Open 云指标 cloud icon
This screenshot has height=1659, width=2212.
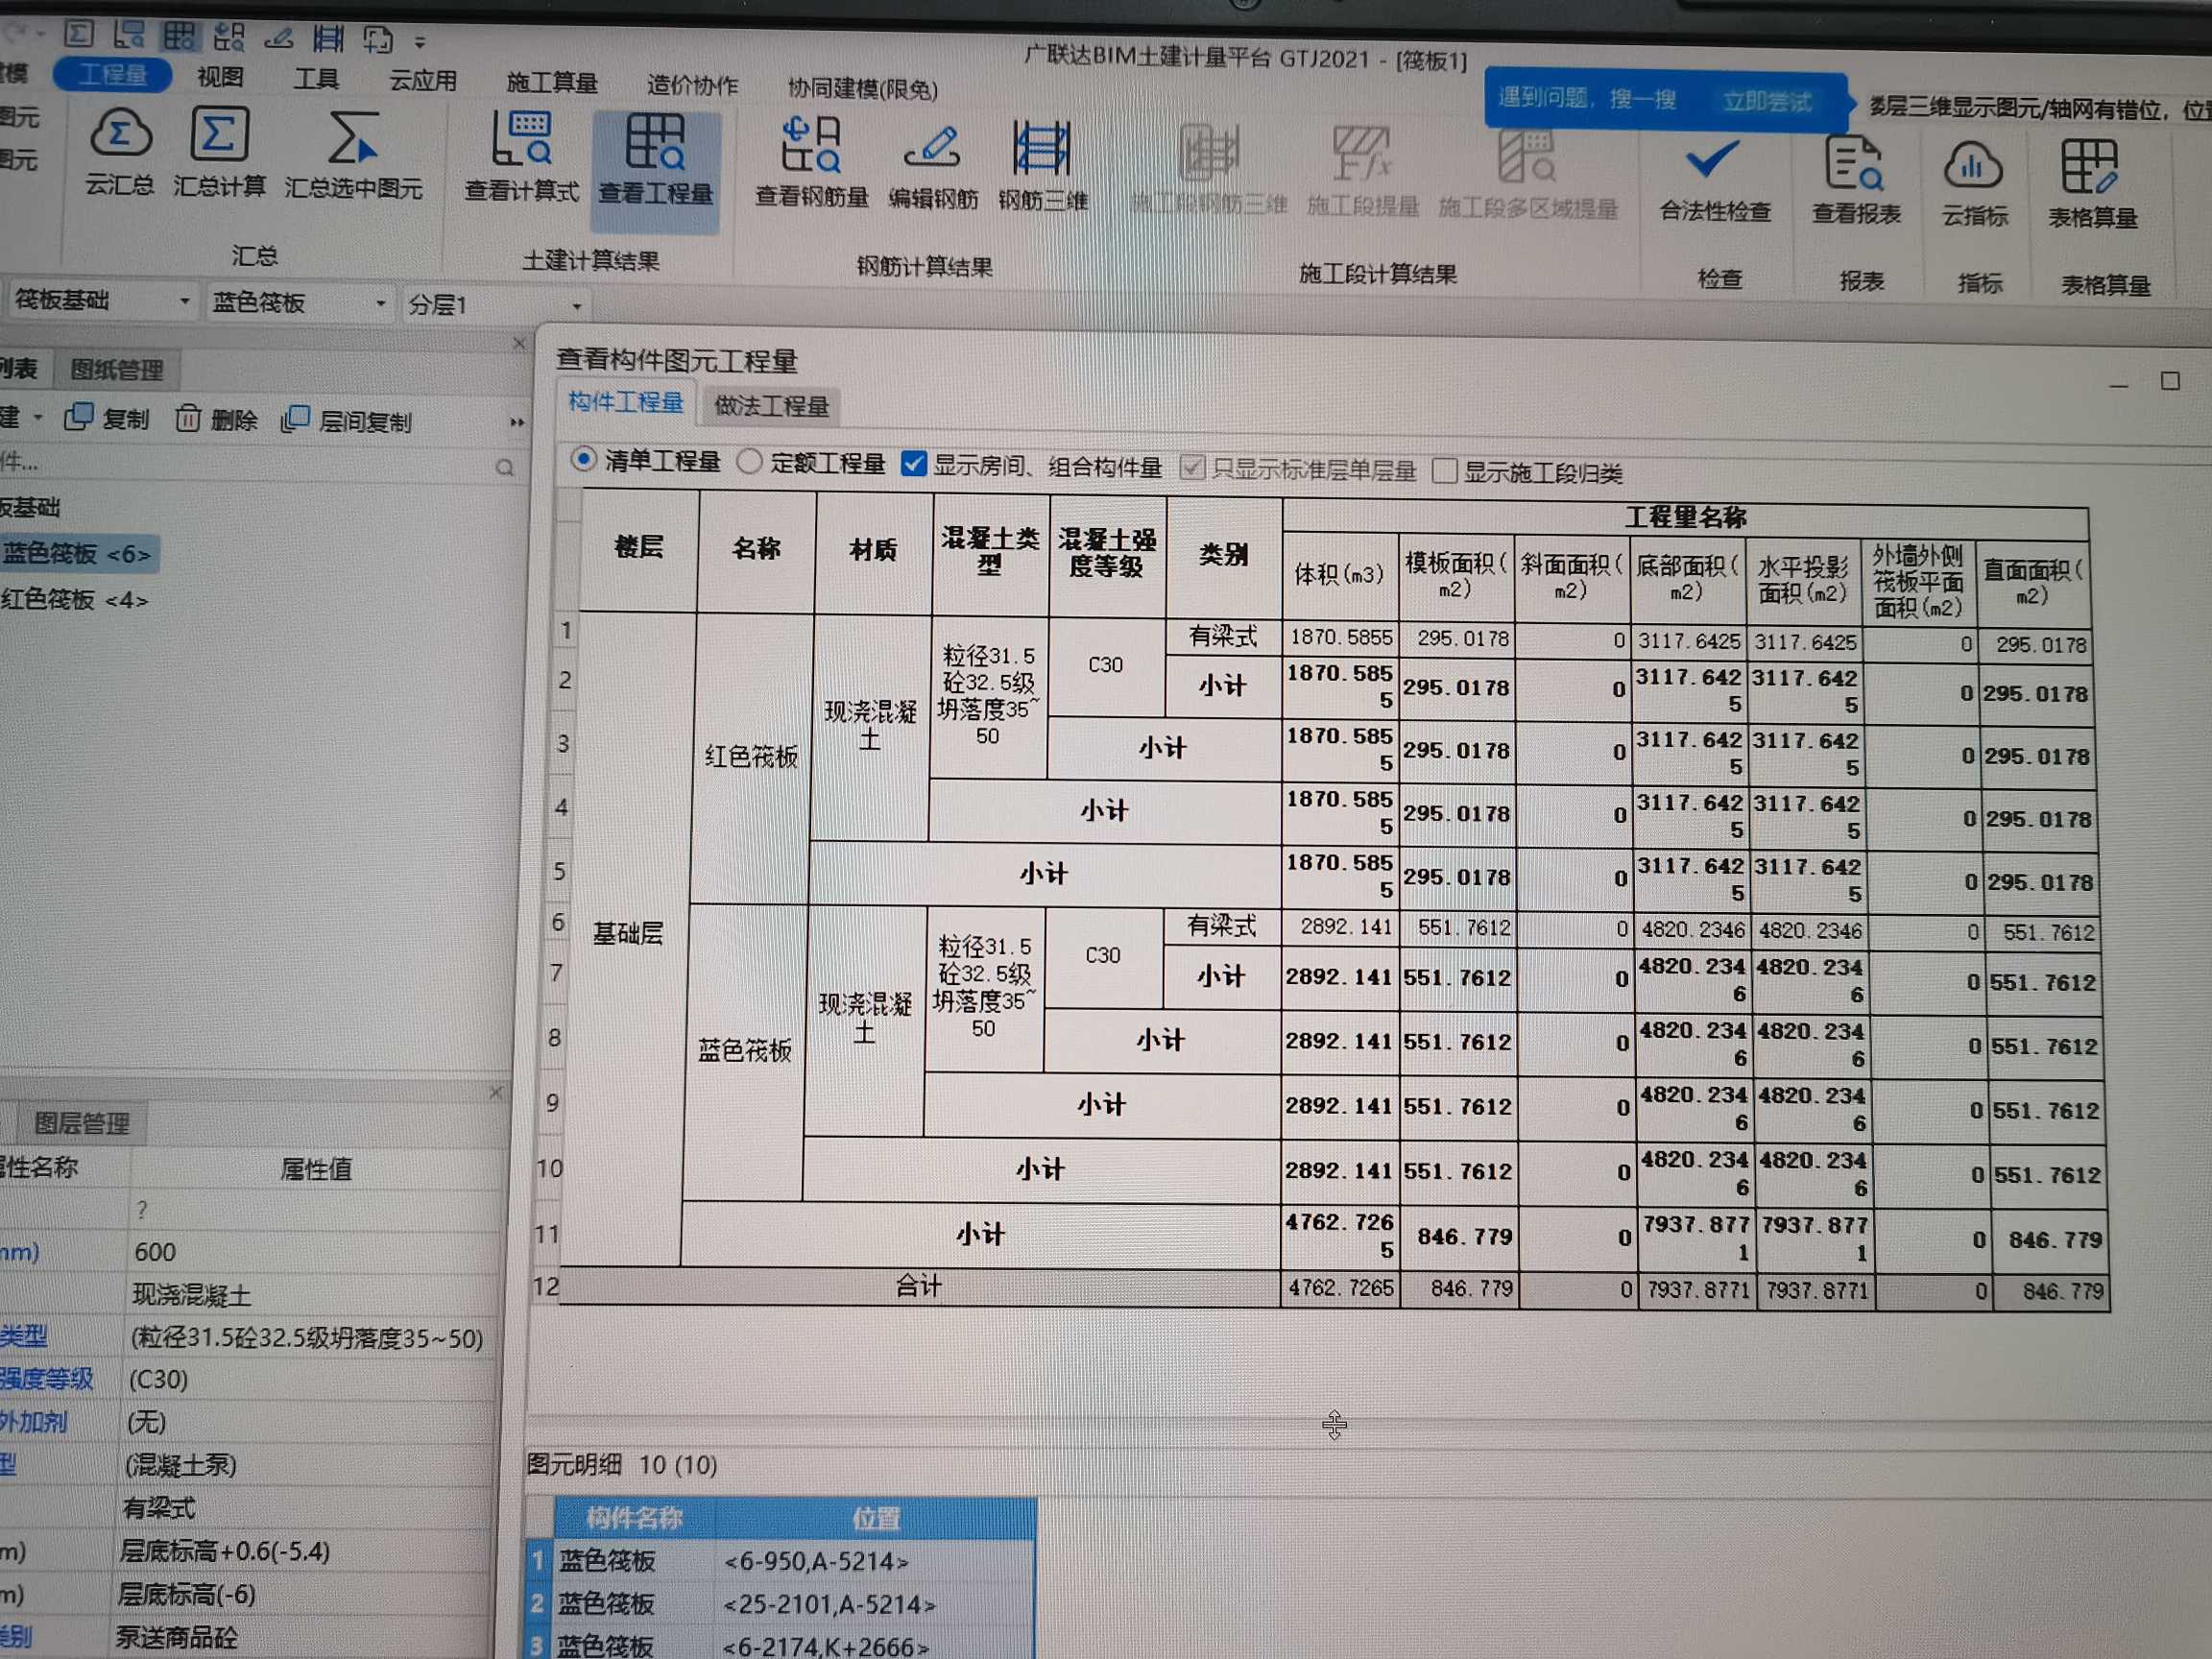click(x=1972, y=165)
